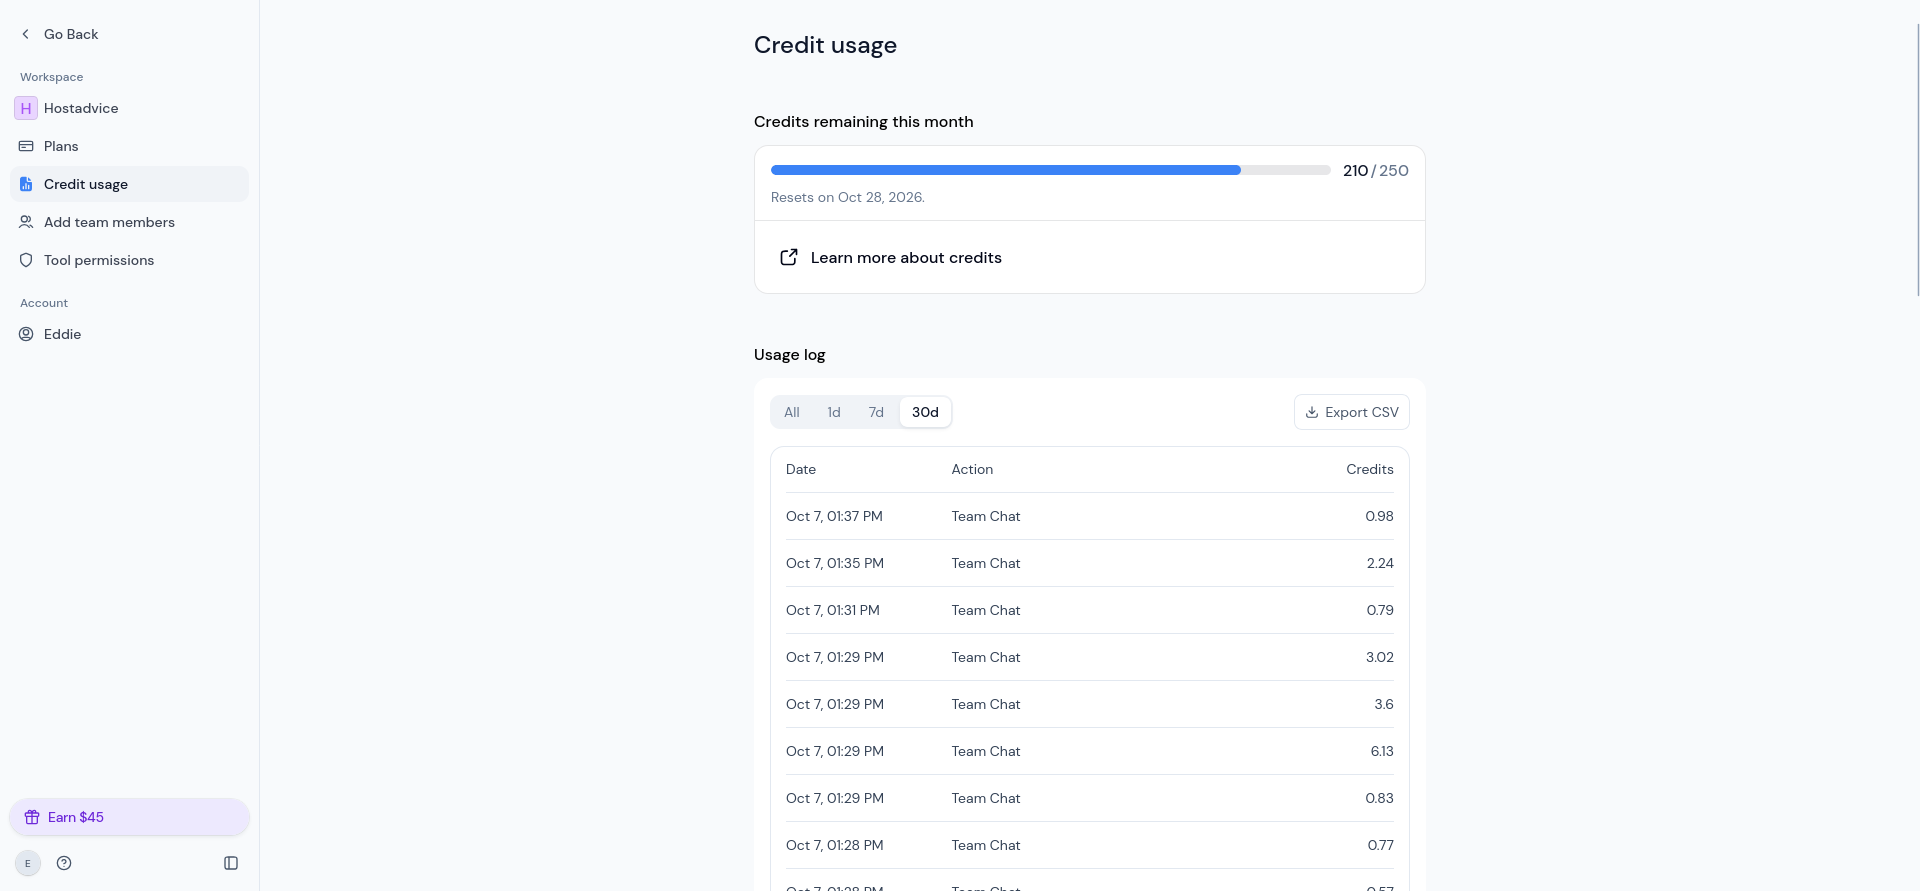Screen dimensions: 1920x891
Task: Click the Oct 7, 01:35 PM date cell
Action: (x=835, y=563)
